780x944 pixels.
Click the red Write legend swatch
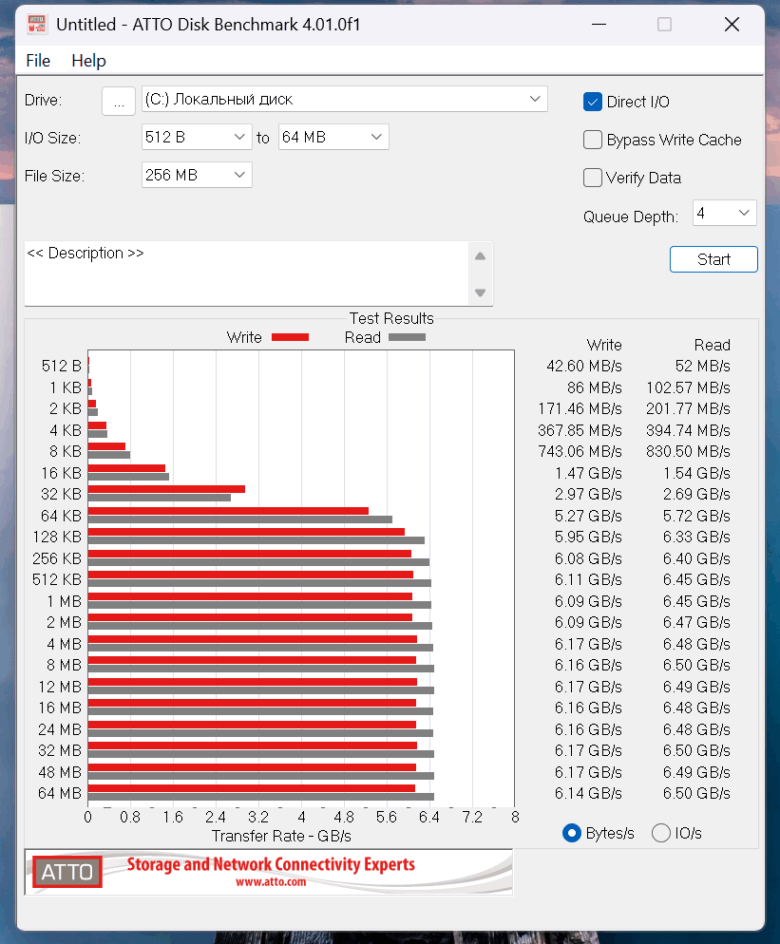pyautogui.click(x=290, y=337)
